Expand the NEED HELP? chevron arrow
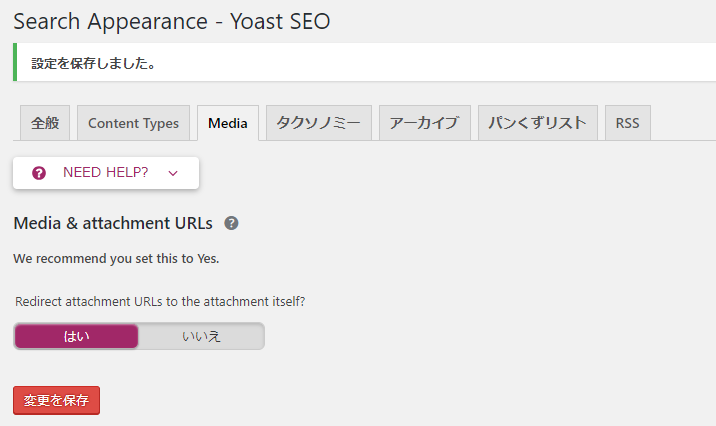Screen dimensions: 716x426 [173, 174]
